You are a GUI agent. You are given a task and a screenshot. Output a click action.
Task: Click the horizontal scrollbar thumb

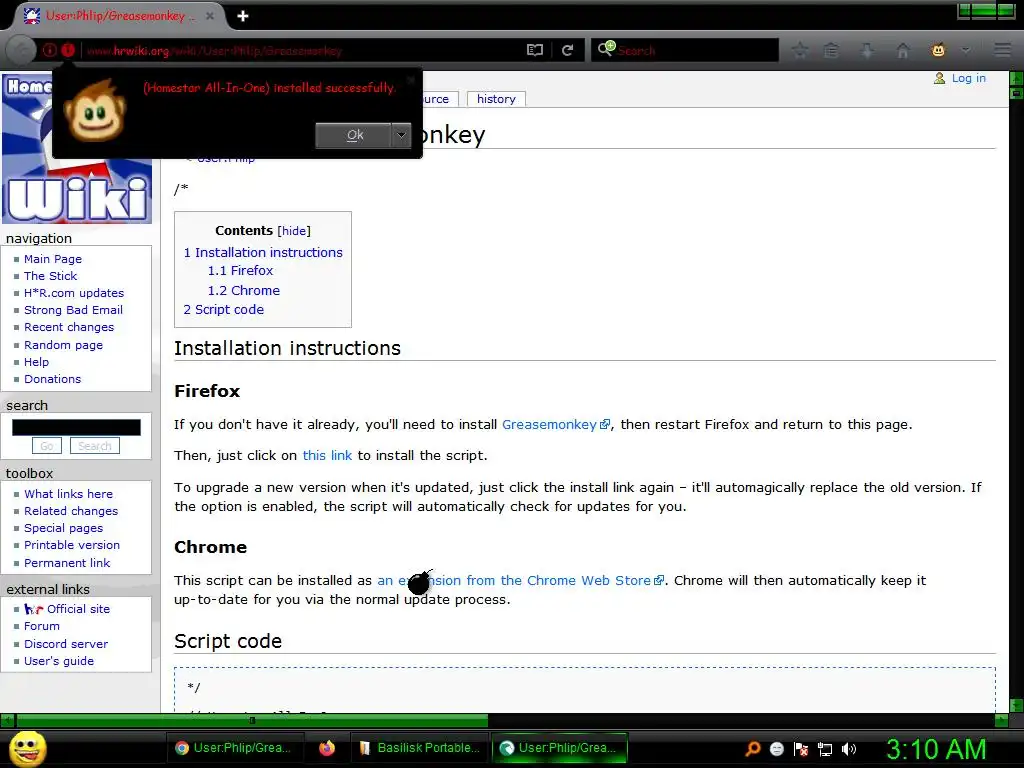pos(252,720)
